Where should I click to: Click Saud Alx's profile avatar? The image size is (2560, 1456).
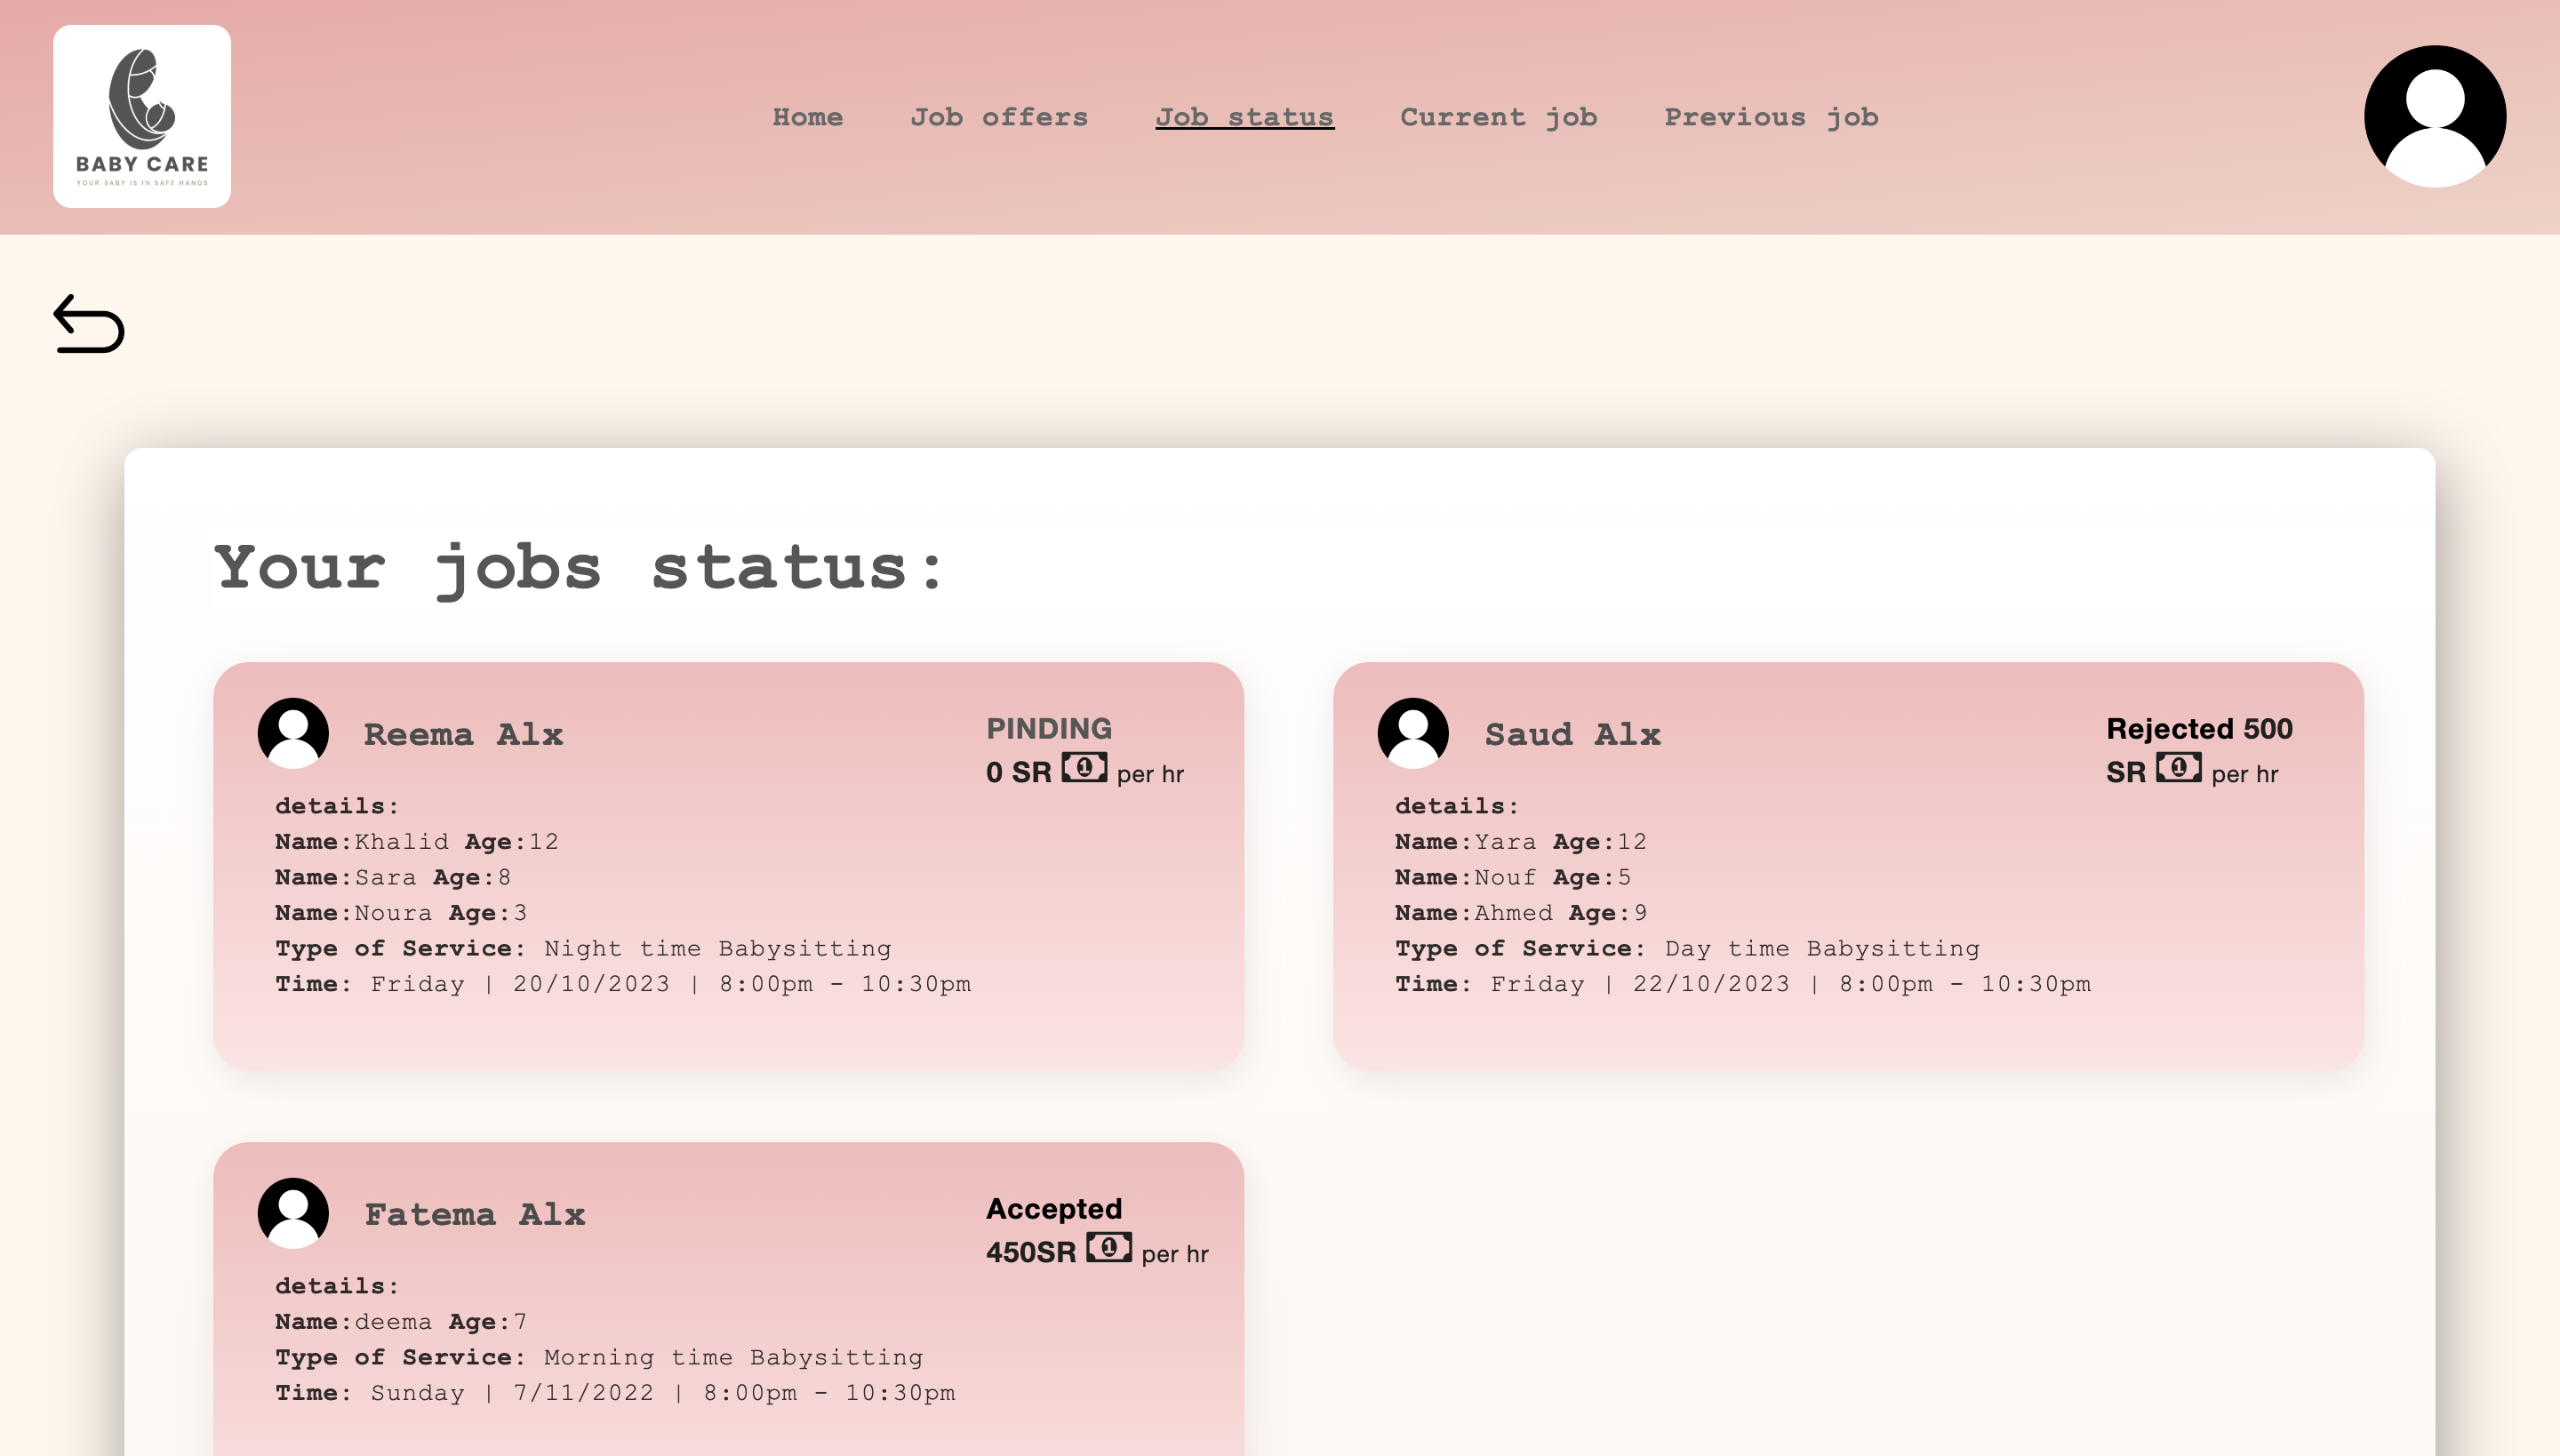point(1413,733)
